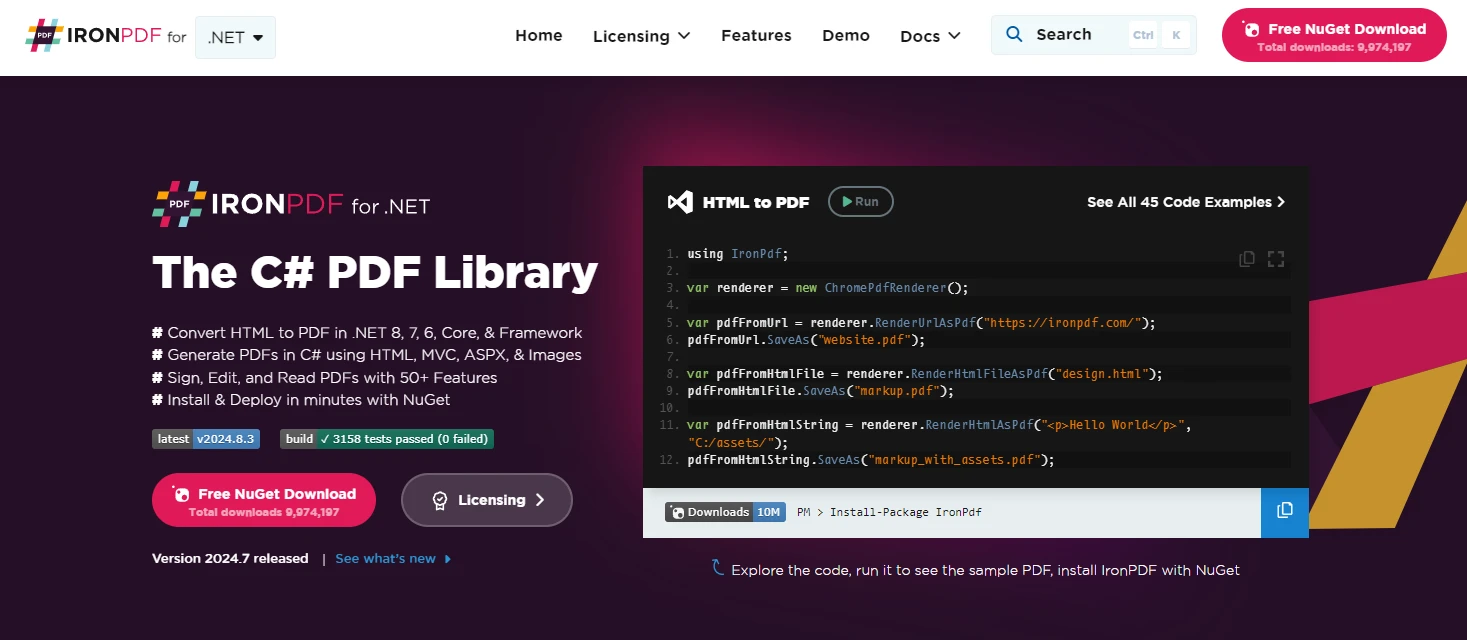Click the magnifying glass search icon
The height and width of the screenshot is (640, 1467).
1014,35
